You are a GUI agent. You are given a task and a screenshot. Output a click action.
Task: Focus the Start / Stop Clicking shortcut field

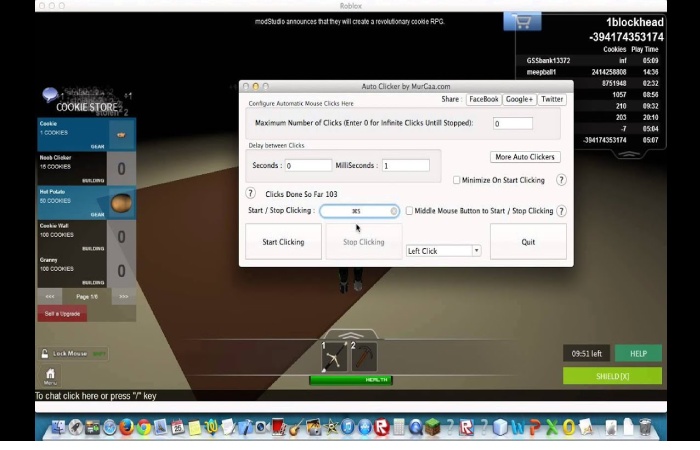tap(359, 211)
